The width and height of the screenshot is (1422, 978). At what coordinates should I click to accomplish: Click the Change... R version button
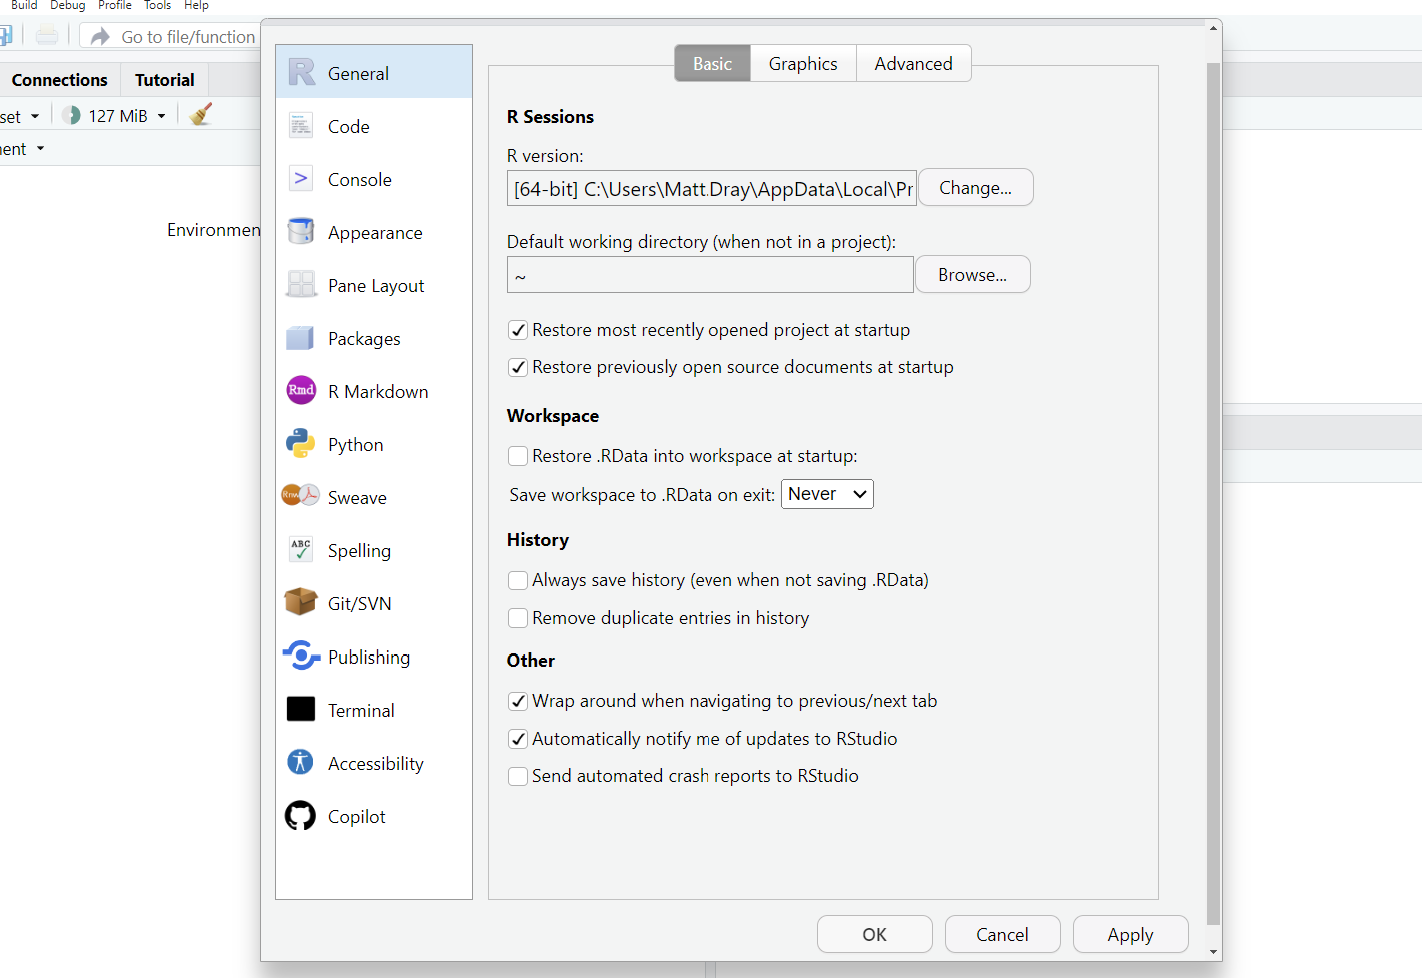click(975, 188)
